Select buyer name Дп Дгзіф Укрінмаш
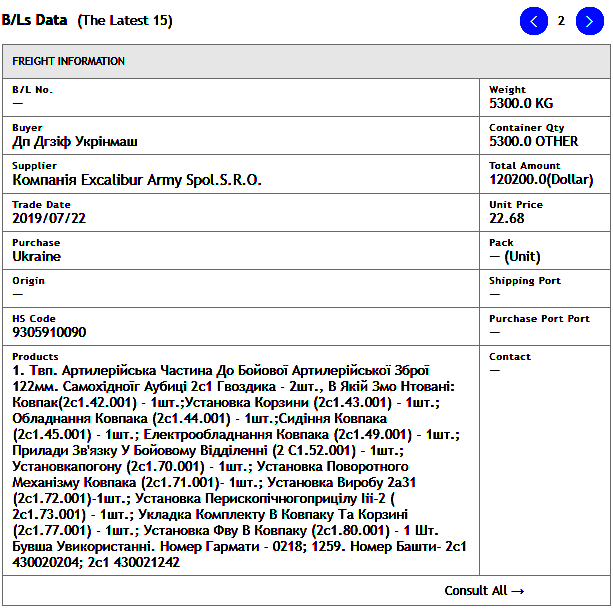The image size is (613, 611). coord(75,142)
